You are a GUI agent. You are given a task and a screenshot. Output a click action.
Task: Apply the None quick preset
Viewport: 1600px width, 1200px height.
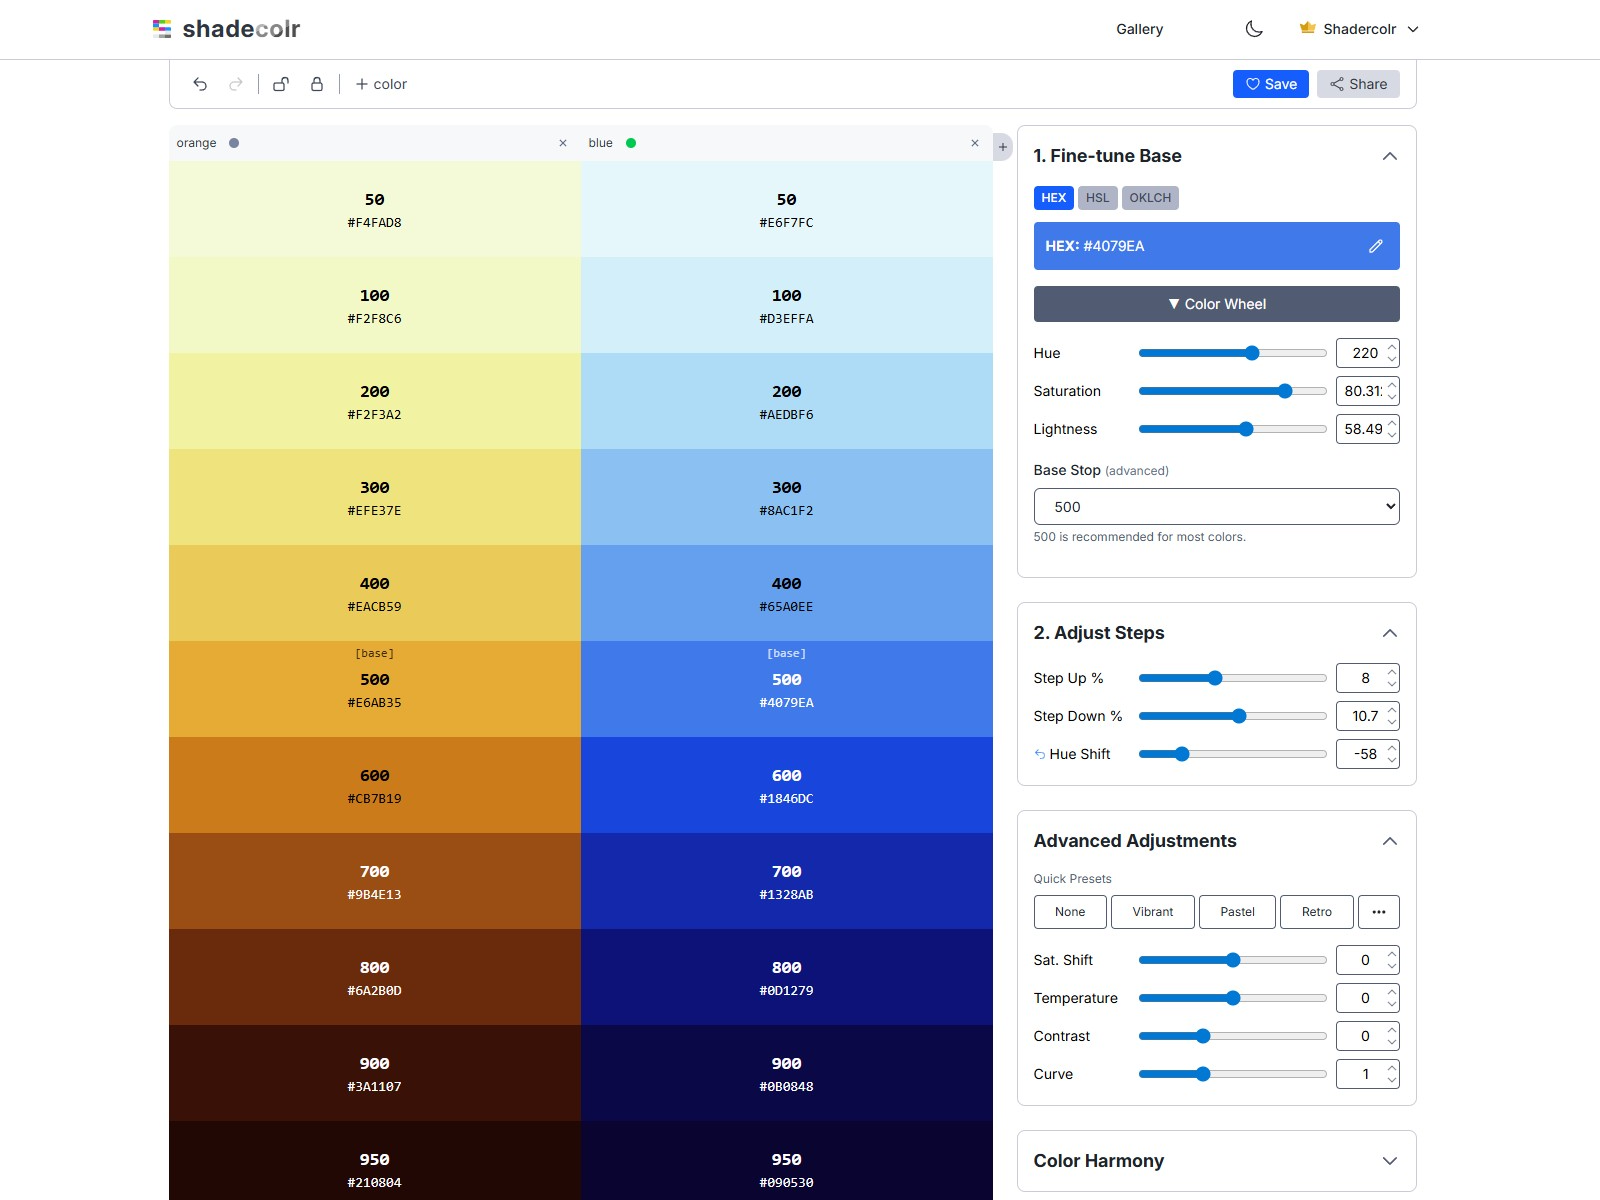point(1070,912)
